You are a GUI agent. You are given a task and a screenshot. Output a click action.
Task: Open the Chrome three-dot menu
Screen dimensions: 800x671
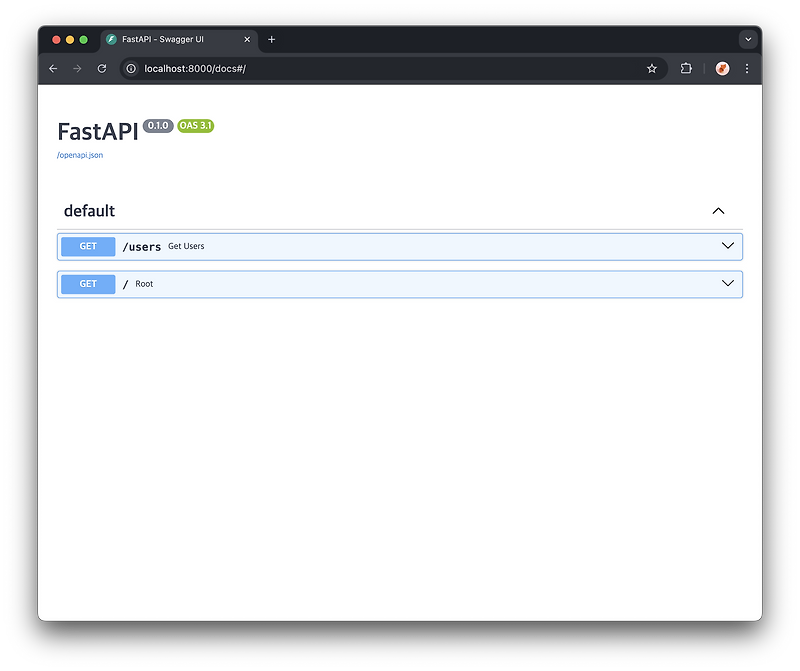747,69
